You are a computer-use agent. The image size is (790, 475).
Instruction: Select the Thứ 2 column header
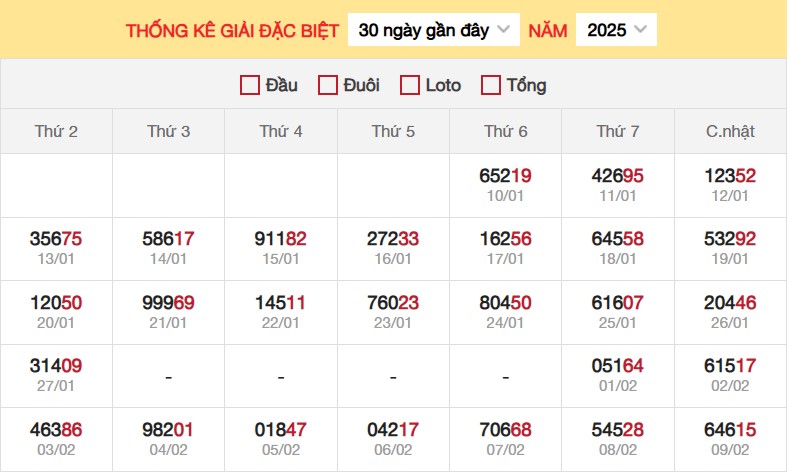click(x=56, y=131)
